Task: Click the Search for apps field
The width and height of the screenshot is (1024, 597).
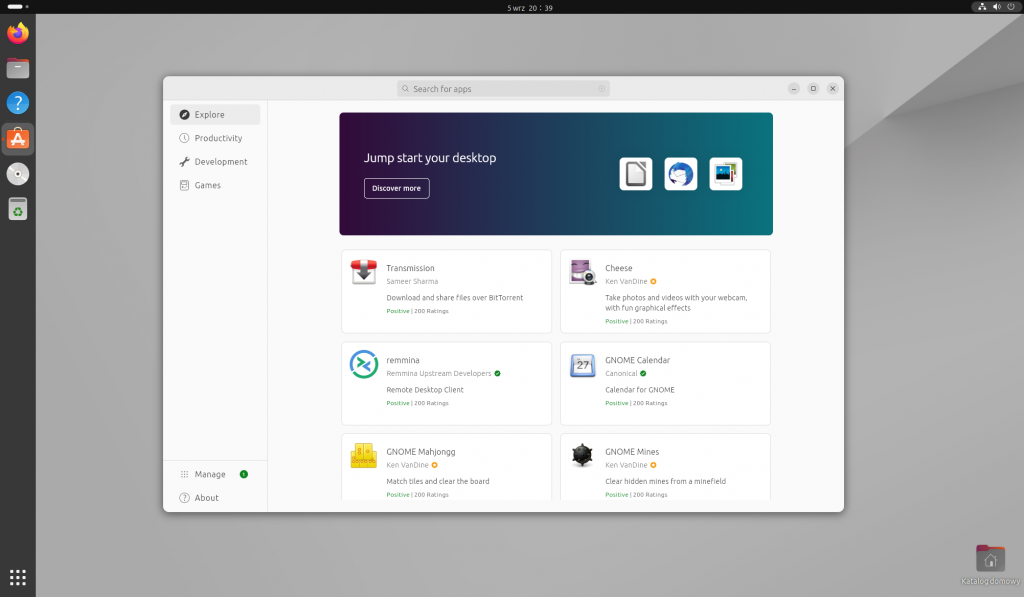Action: pyautogui.click(x=502, y=88)
